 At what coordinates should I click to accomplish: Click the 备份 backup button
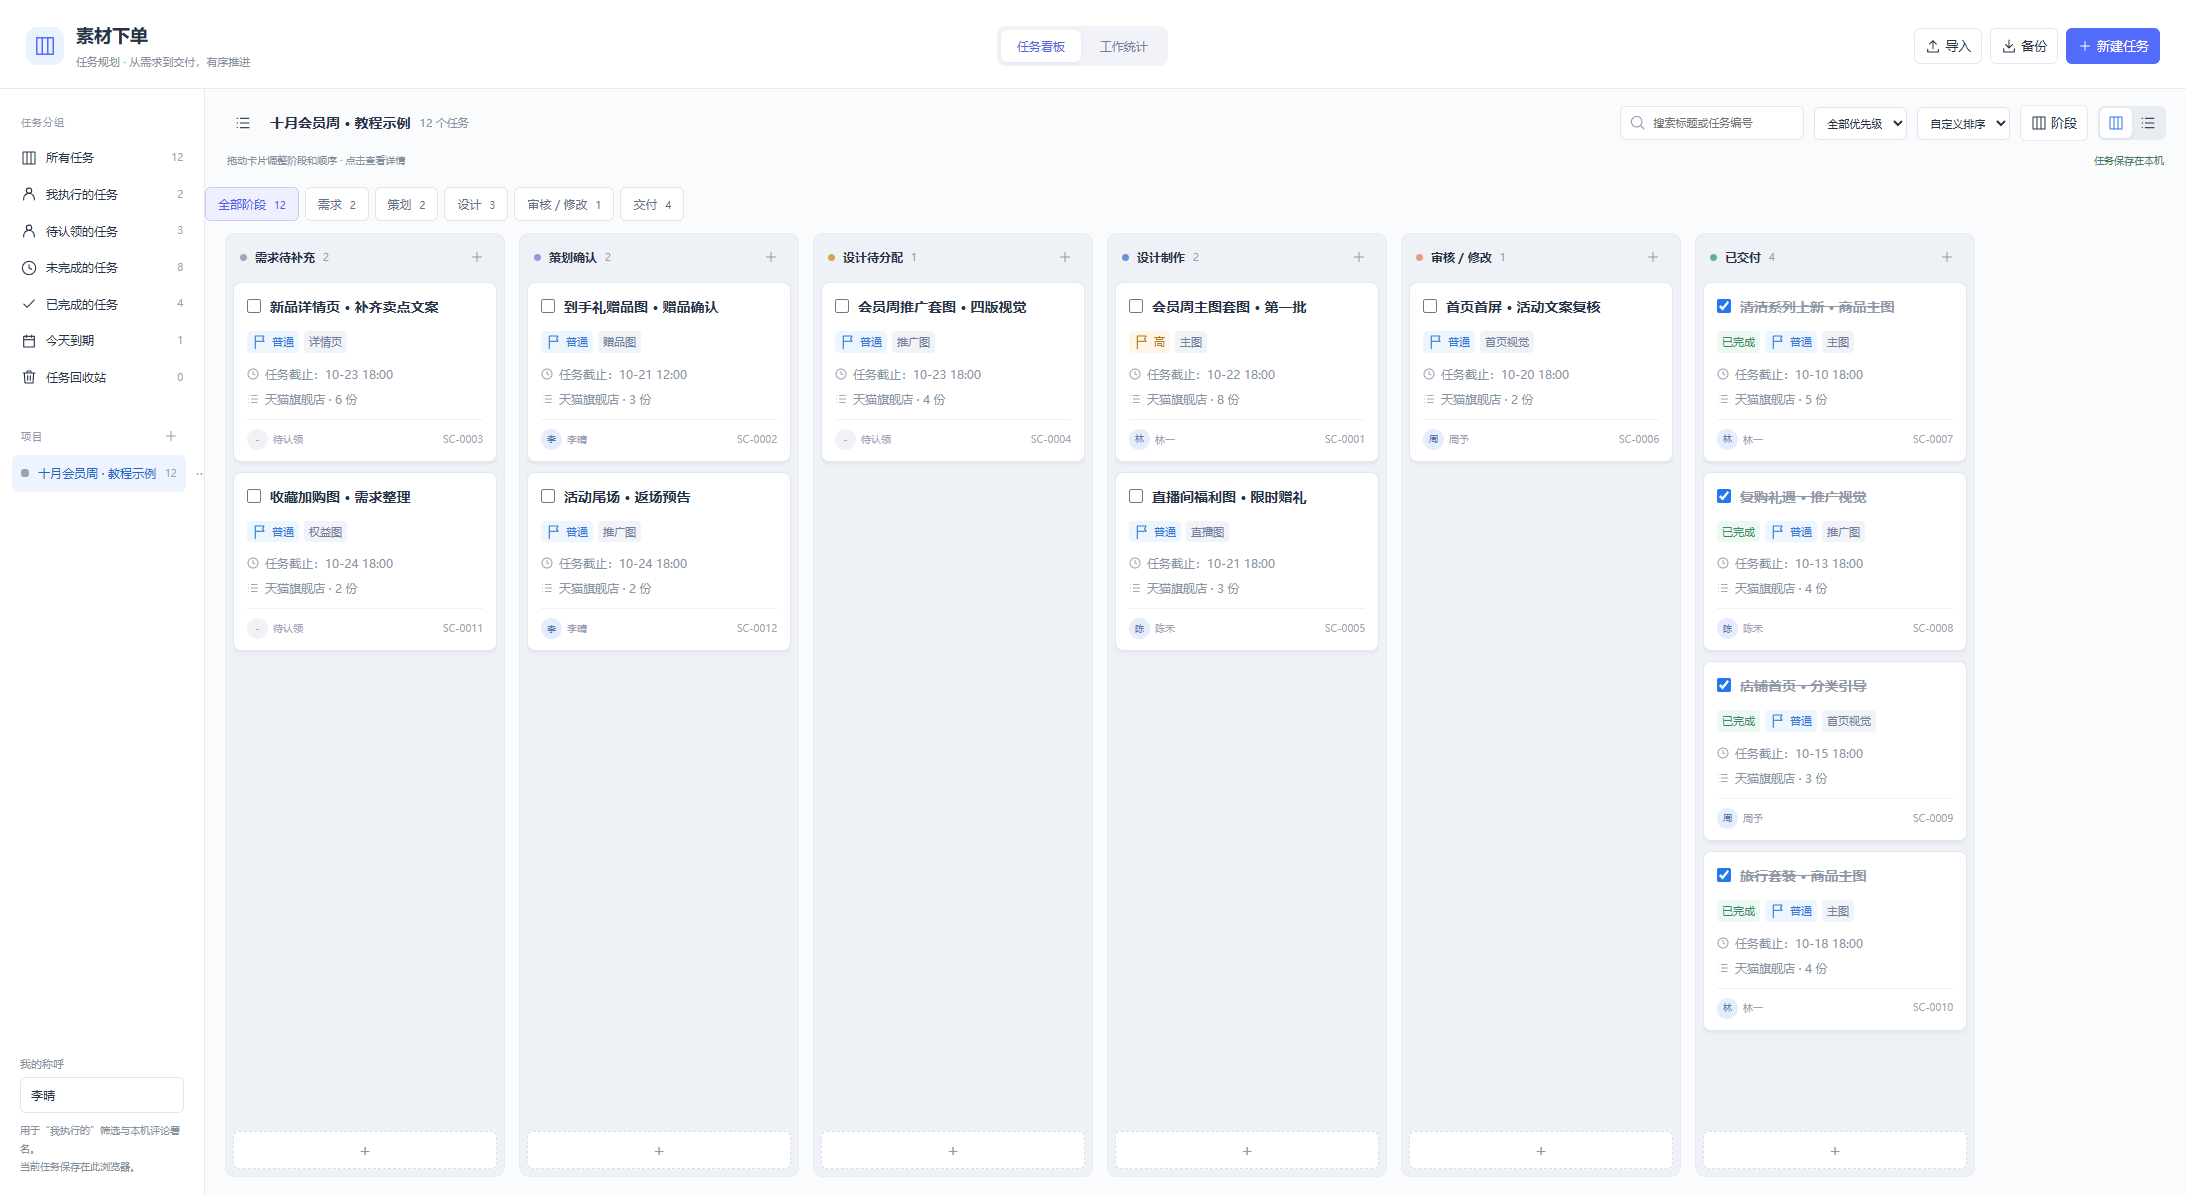2024,46
